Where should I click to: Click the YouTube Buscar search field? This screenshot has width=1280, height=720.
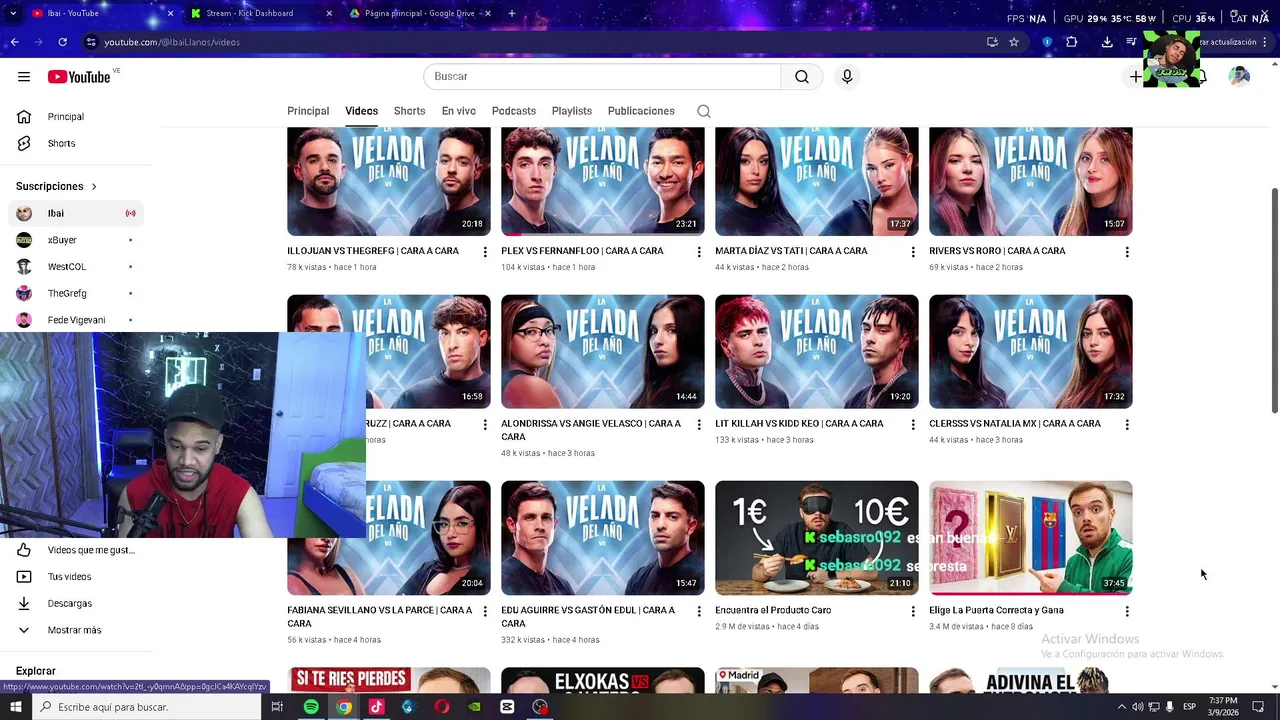[x=602, y=77]
